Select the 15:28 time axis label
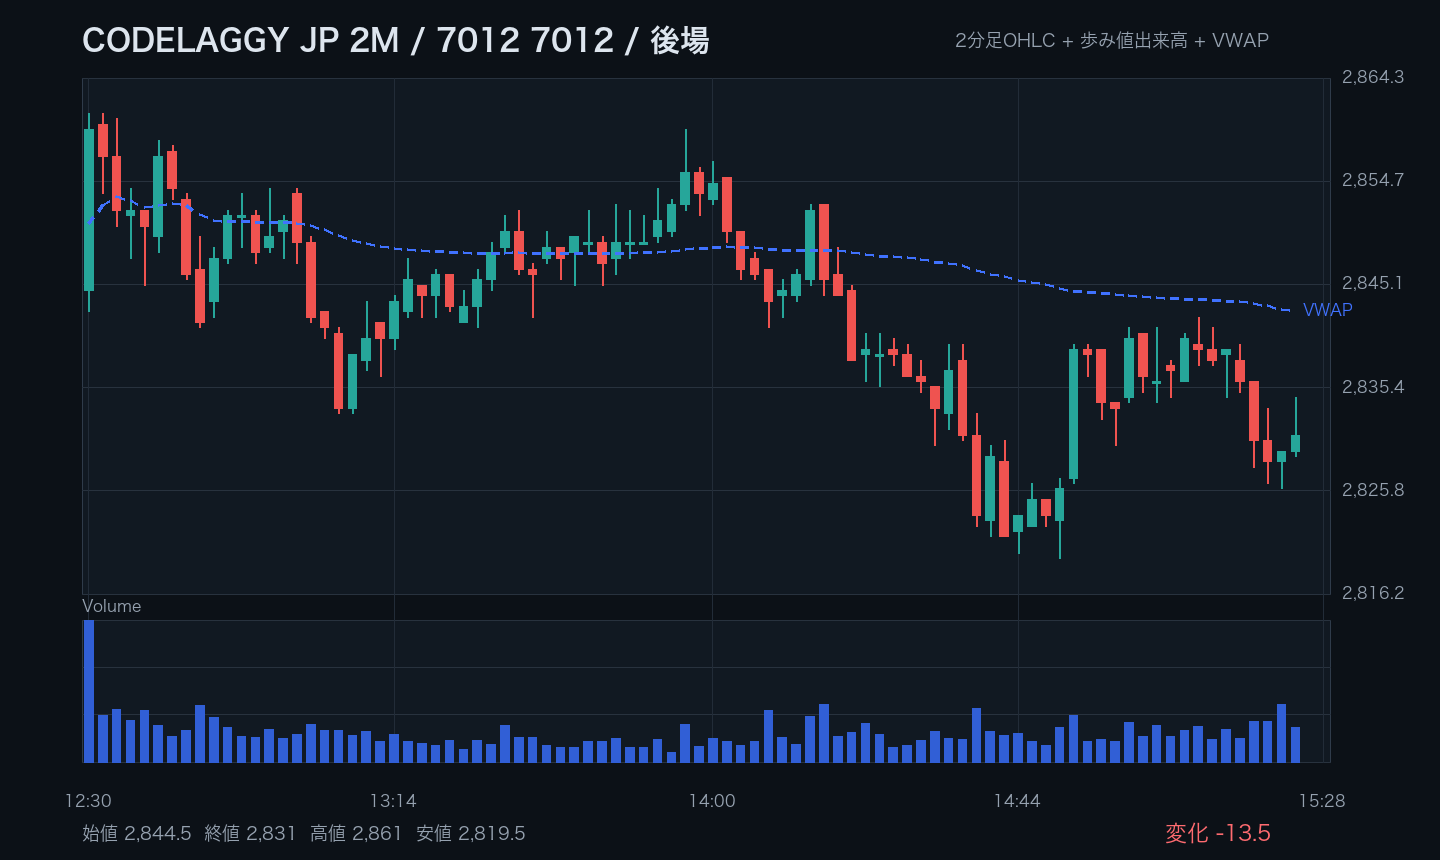Screen dimensions: 1440x860 1322,801
